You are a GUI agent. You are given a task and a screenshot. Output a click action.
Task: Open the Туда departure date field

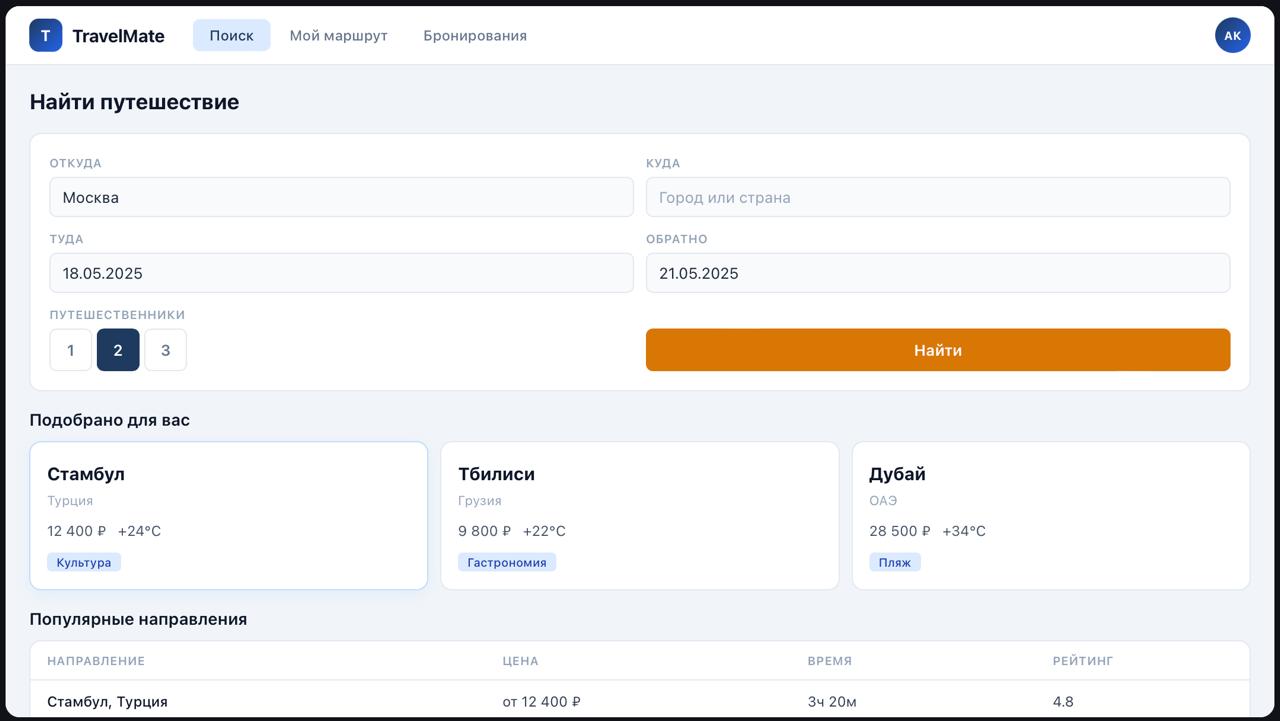click(x=341, y=273)
